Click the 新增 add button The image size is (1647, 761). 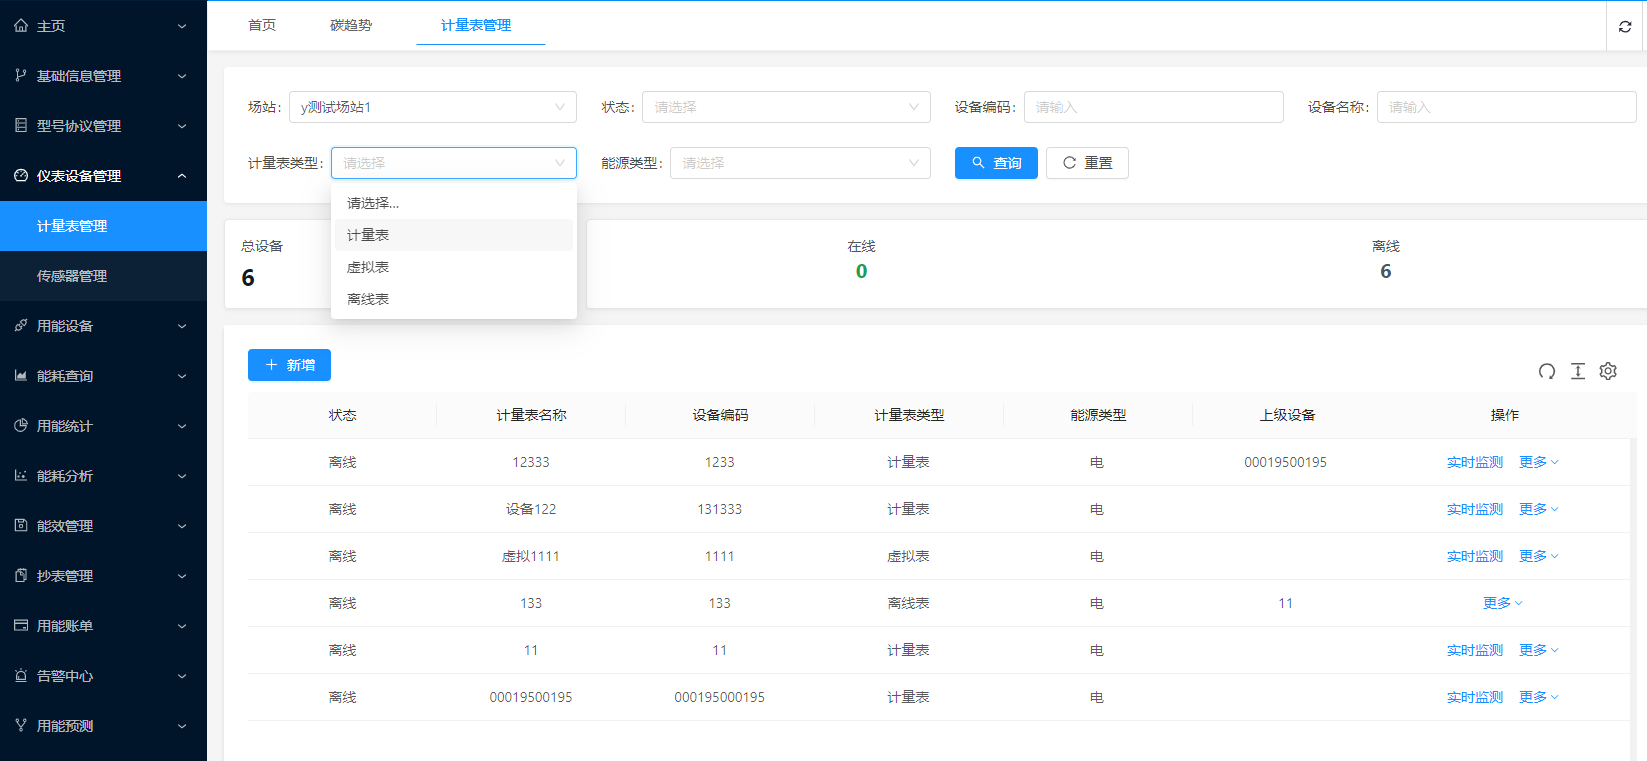coord(289,365)
